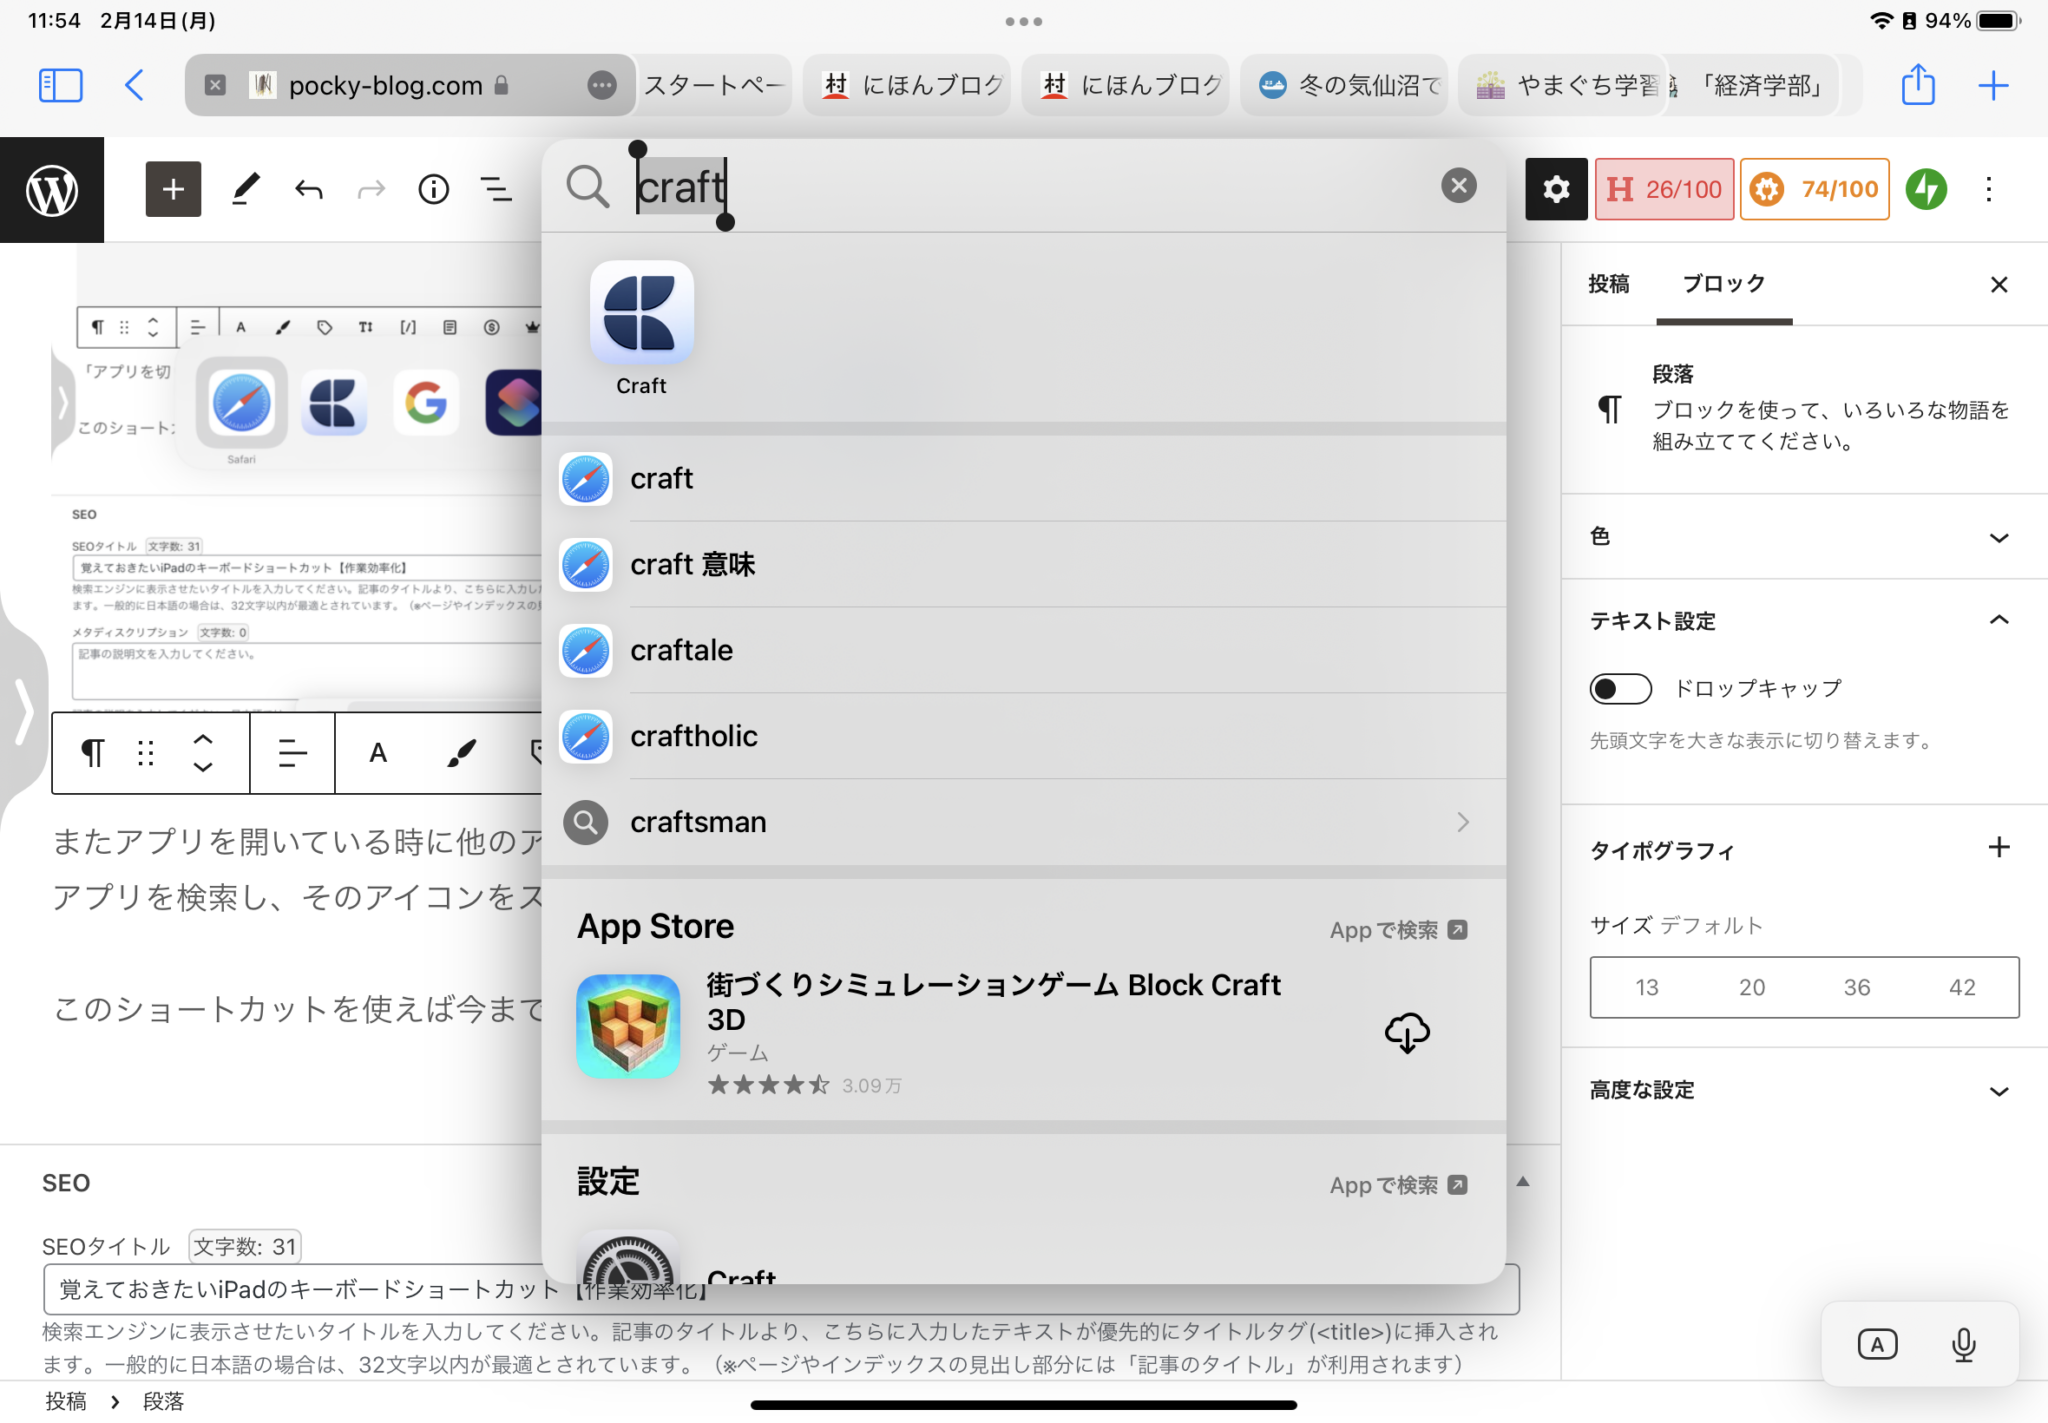Move the block down with the down arrow
Image resolution: width=2048 pixels, height=1423 pixels.
pyautogui.click(x=203, y=767)
